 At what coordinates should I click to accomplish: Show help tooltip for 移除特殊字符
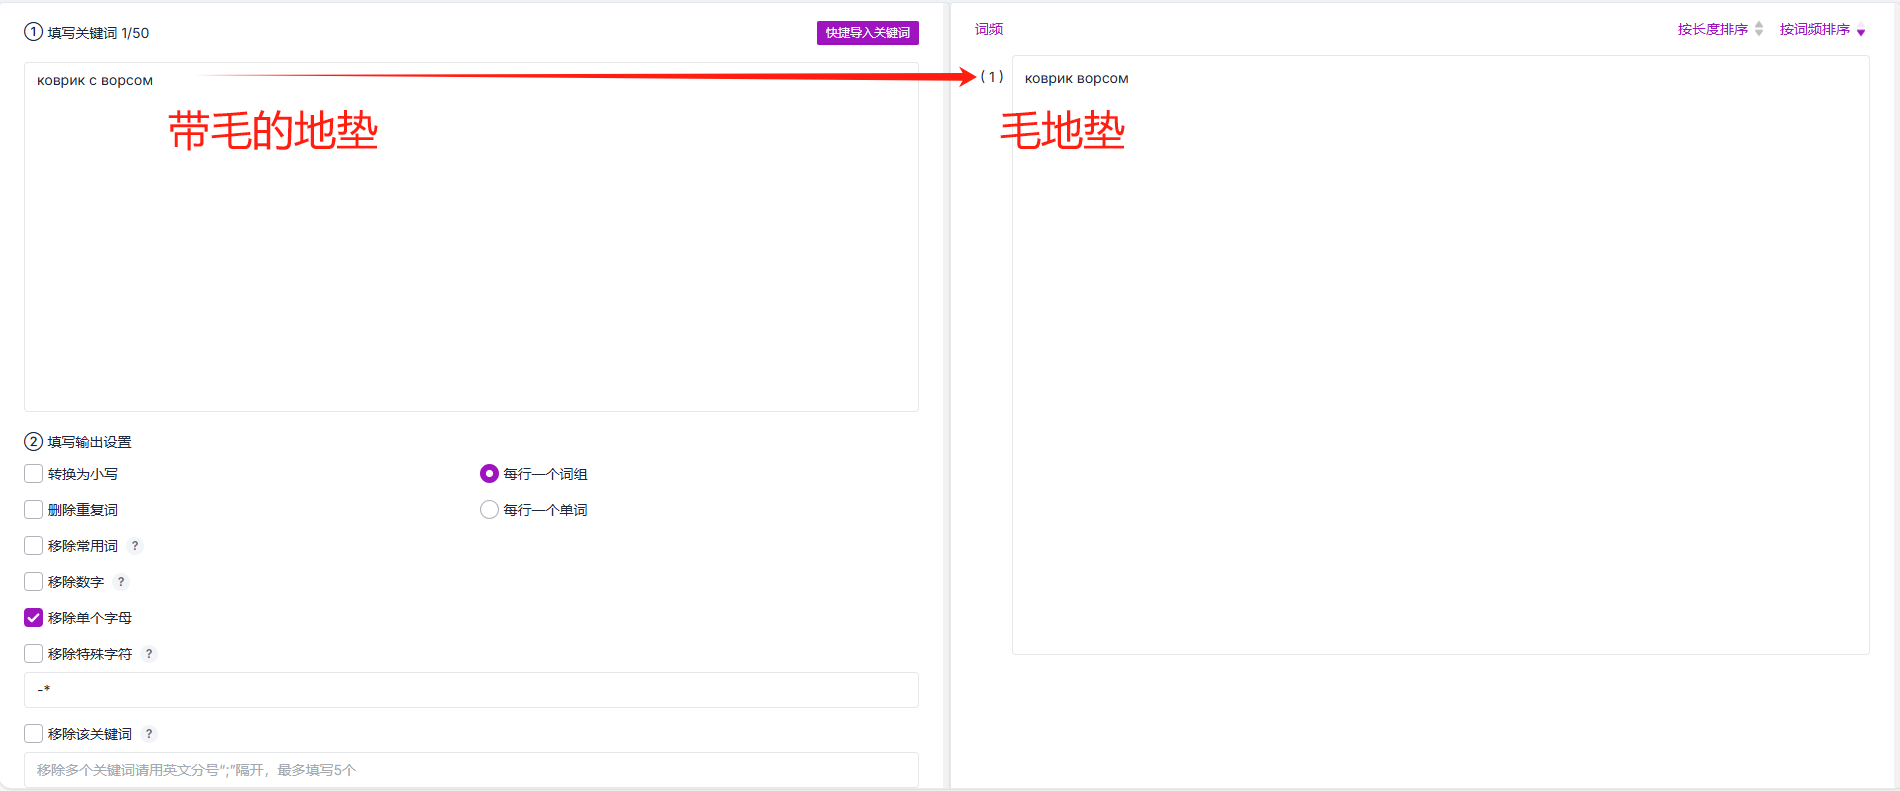click(x=149, y=654)
